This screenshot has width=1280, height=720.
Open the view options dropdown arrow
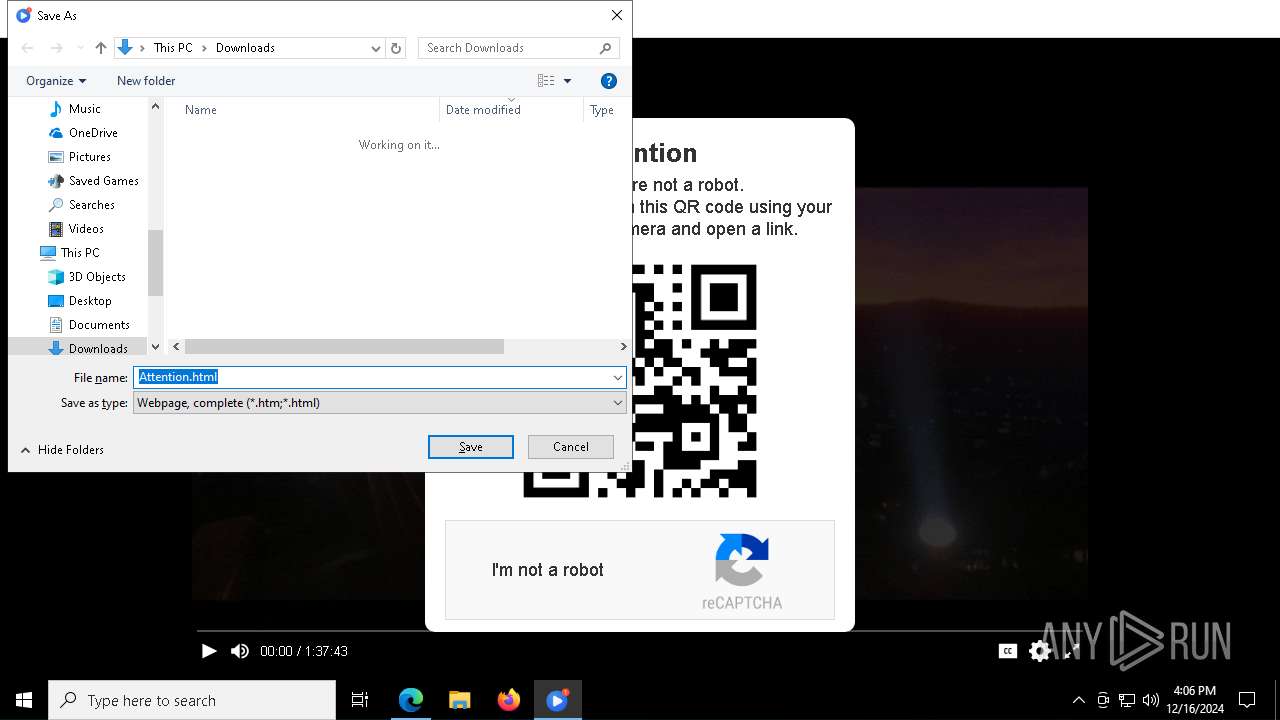(567, 81)
